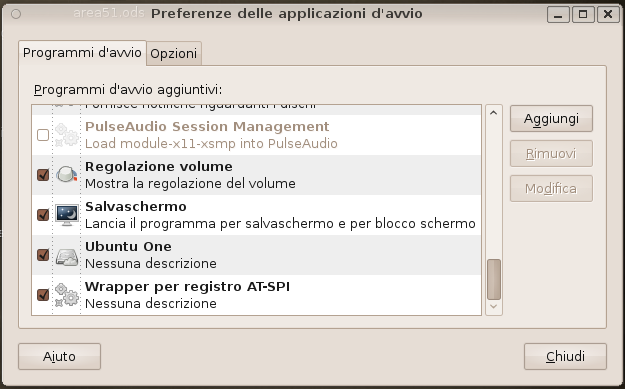The width and height of the screenshot is (625, 389).
Task: Click the PulseAudio Session Management gears icon
Action: (67, 135)
